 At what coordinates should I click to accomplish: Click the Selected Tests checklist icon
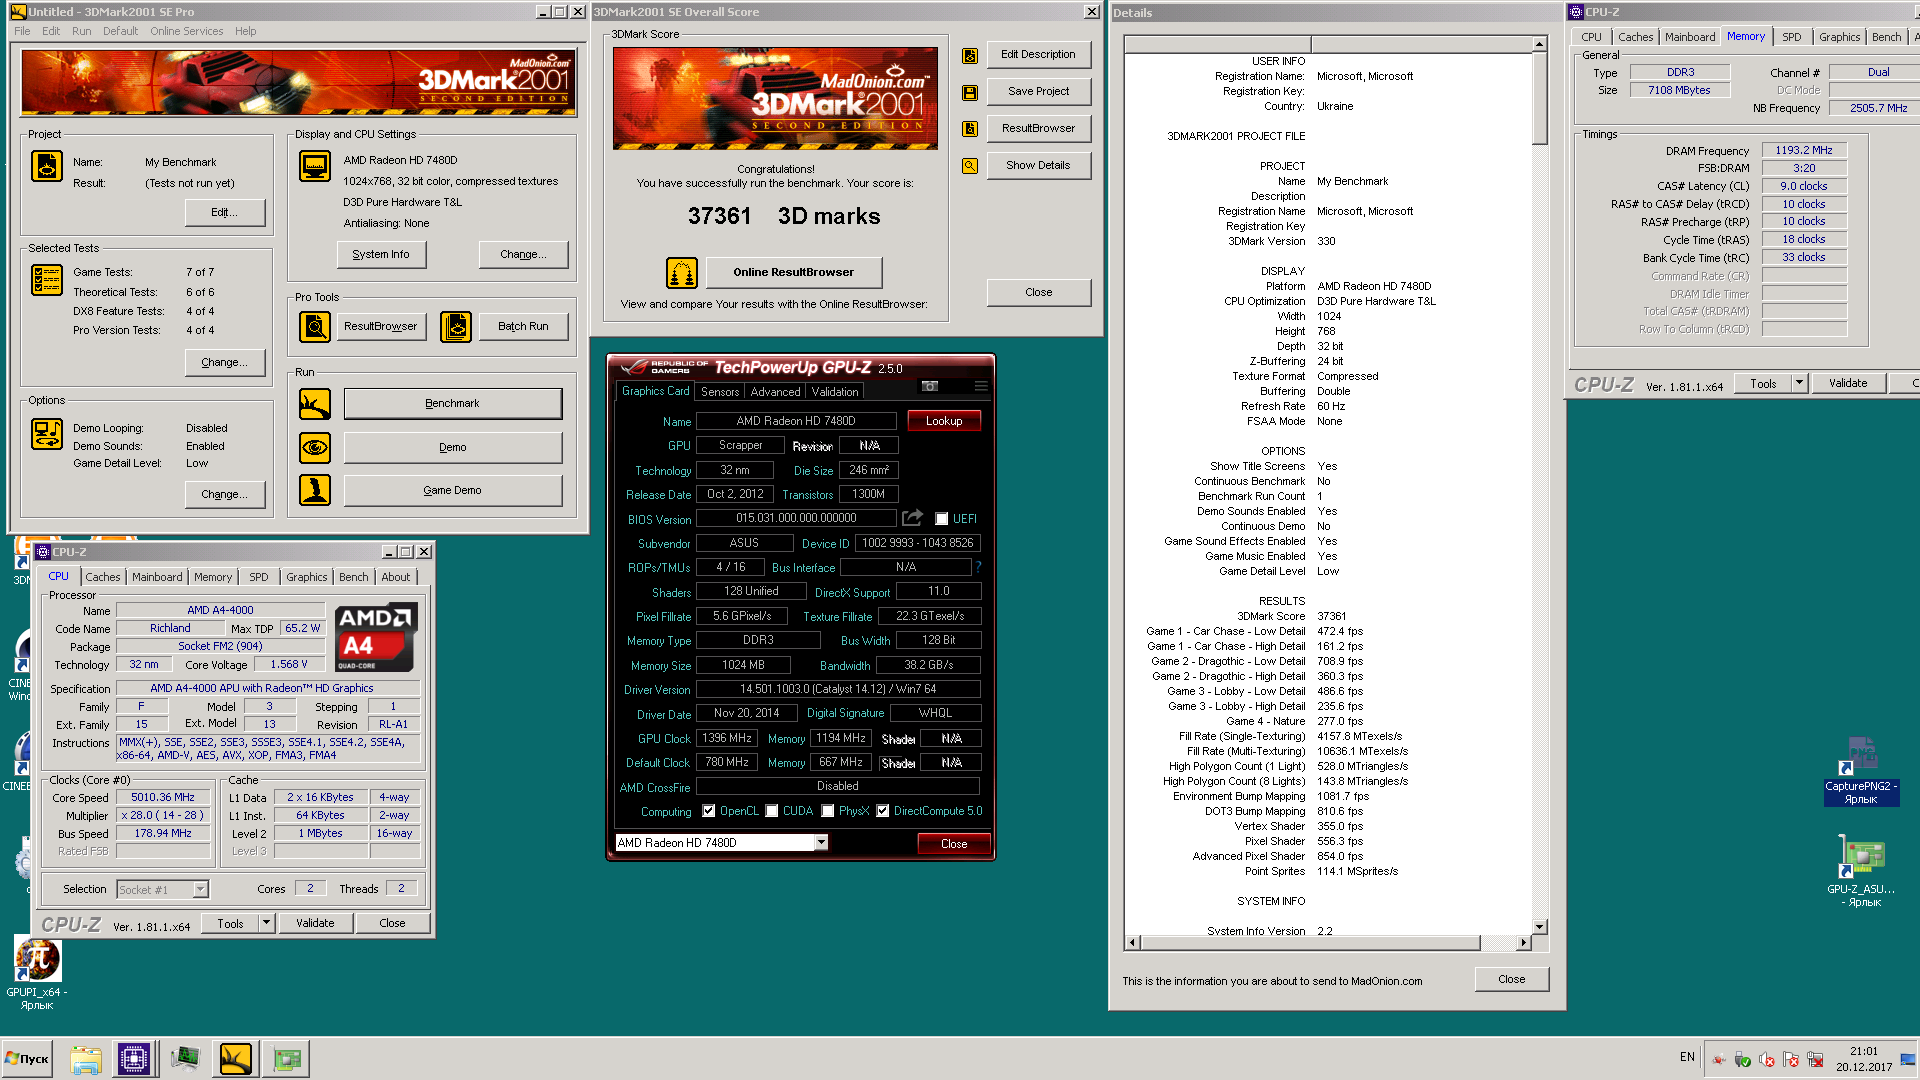click(47, 280)
